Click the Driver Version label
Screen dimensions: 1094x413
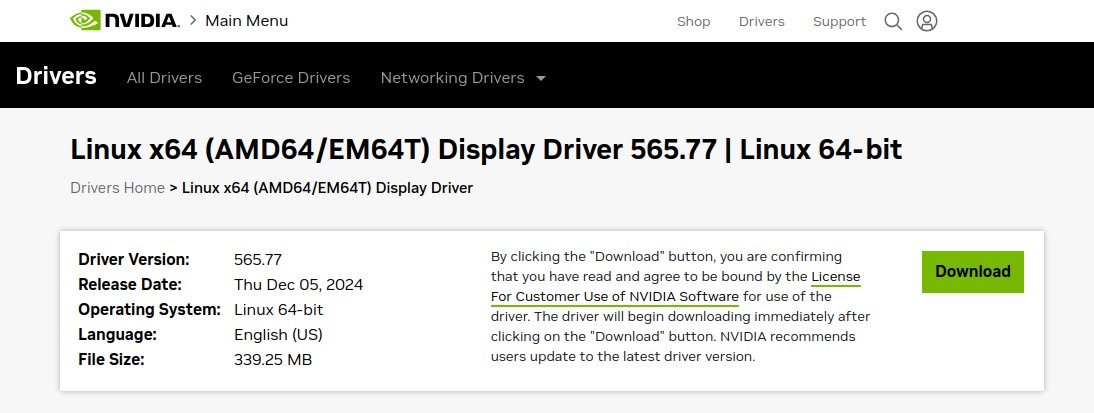134,260
